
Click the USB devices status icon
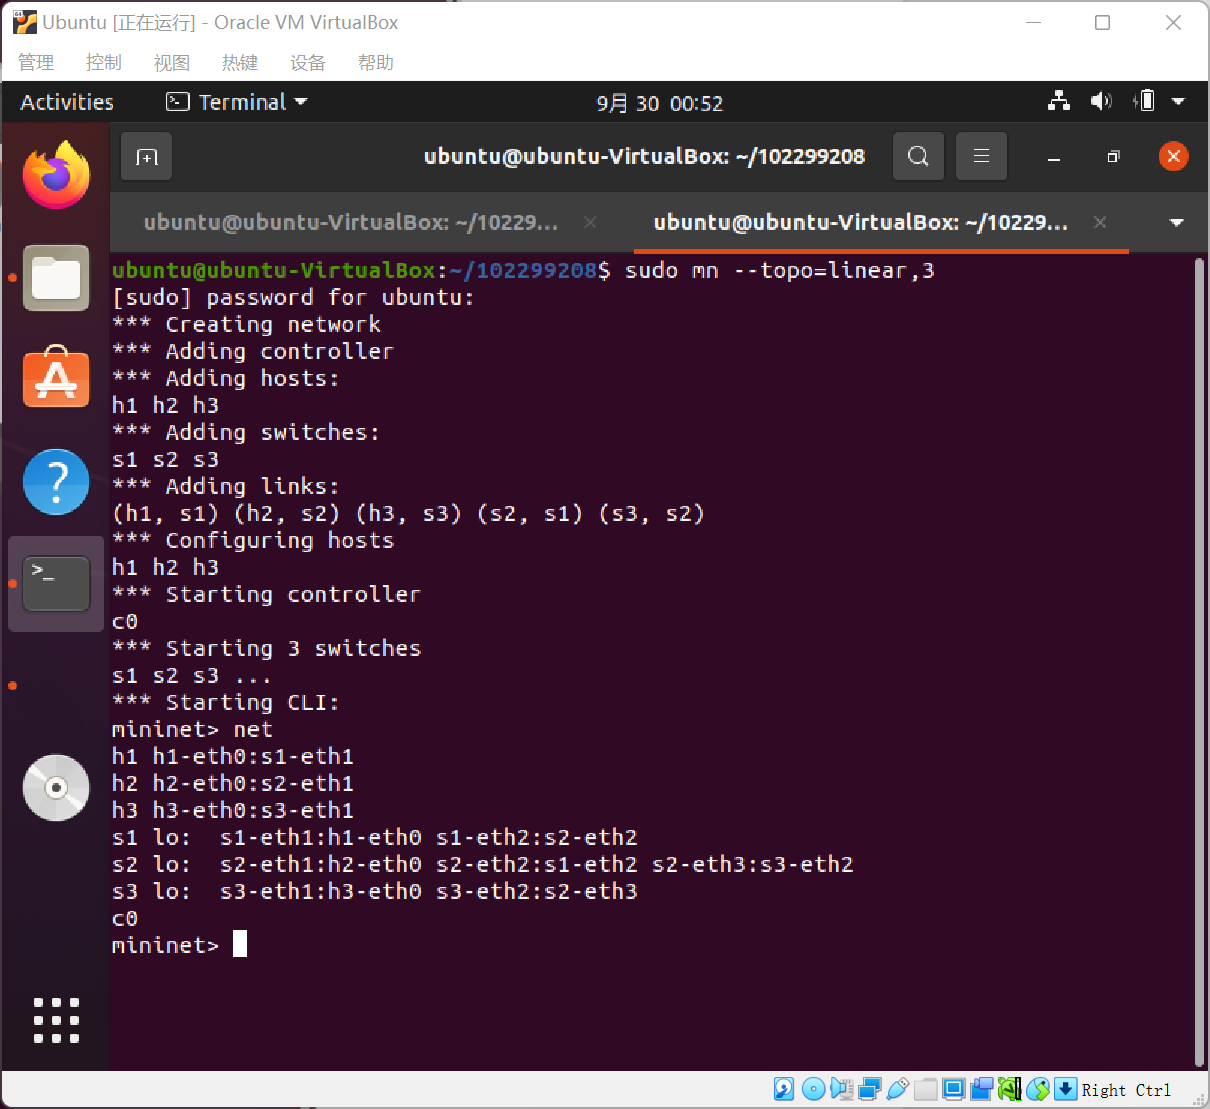(897, 1089)
